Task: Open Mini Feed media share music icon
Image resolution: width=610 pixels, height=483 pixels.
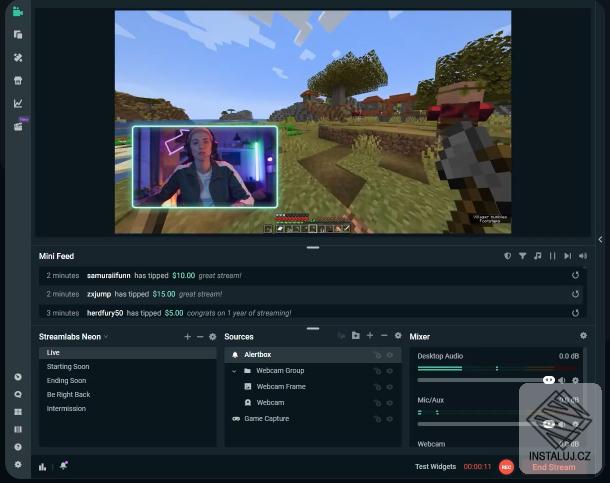Action: tap(538, 256)
